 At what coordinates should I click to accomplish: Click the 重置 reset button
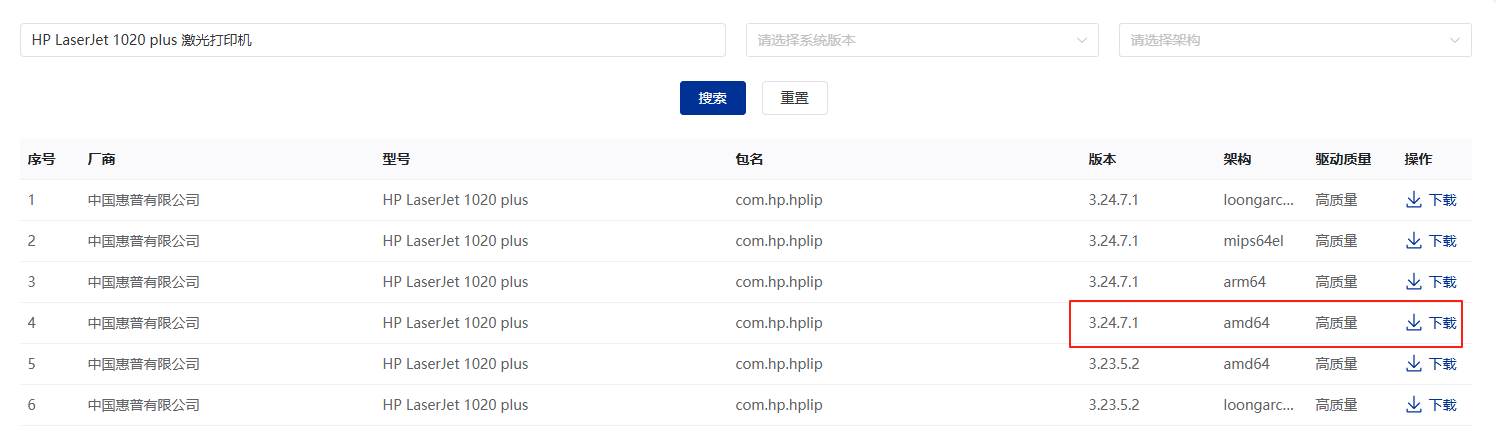click(x=795, y=98)
